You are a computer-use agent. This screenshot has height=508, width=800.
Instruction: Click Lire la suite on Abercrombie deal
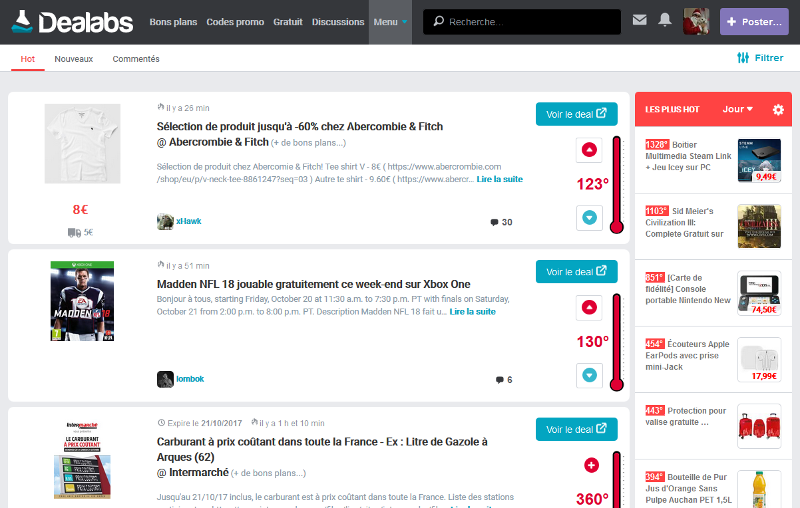(499, 179)
